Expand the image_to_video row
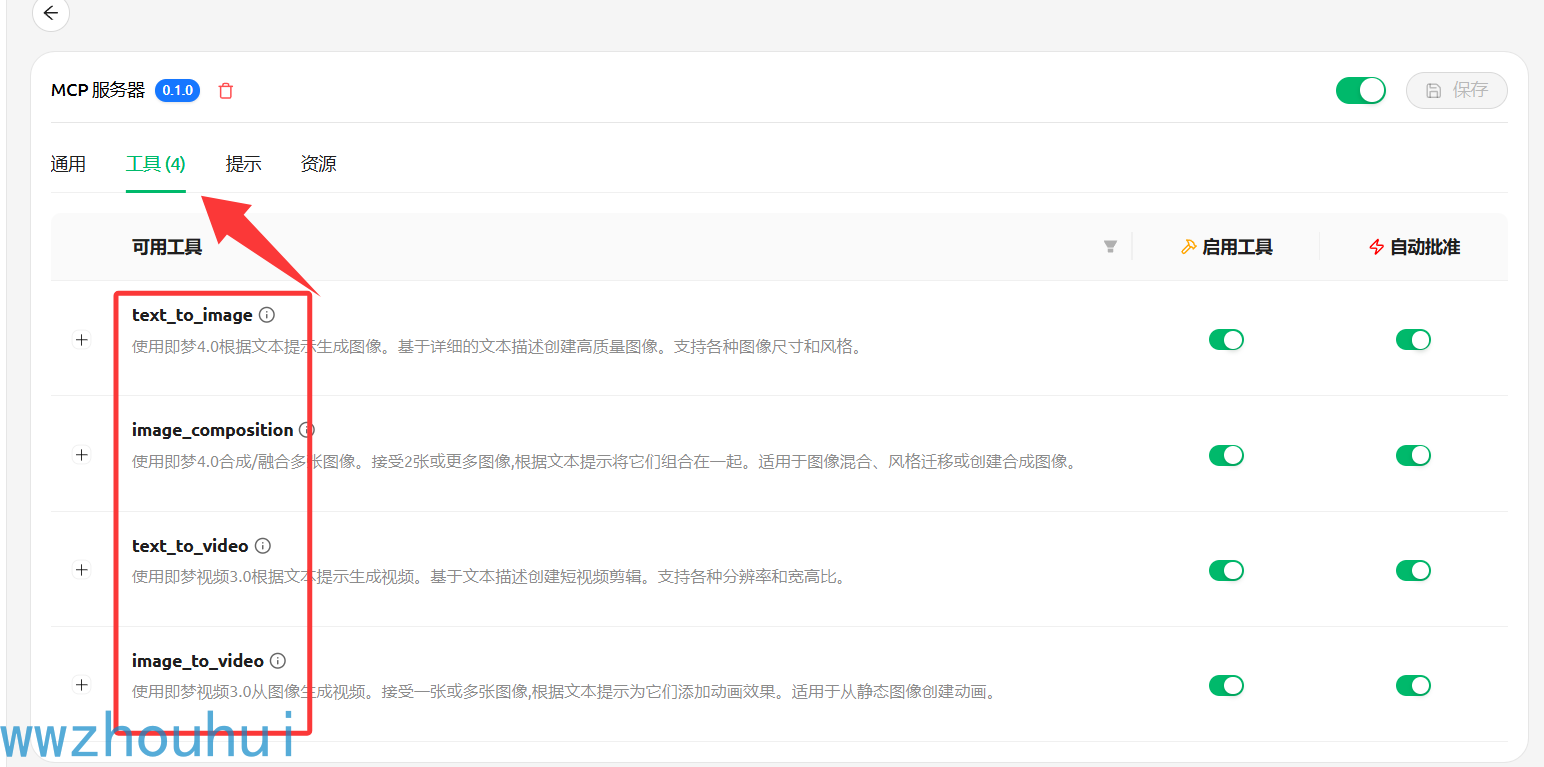1544x767 pixels. click(82, 685)
